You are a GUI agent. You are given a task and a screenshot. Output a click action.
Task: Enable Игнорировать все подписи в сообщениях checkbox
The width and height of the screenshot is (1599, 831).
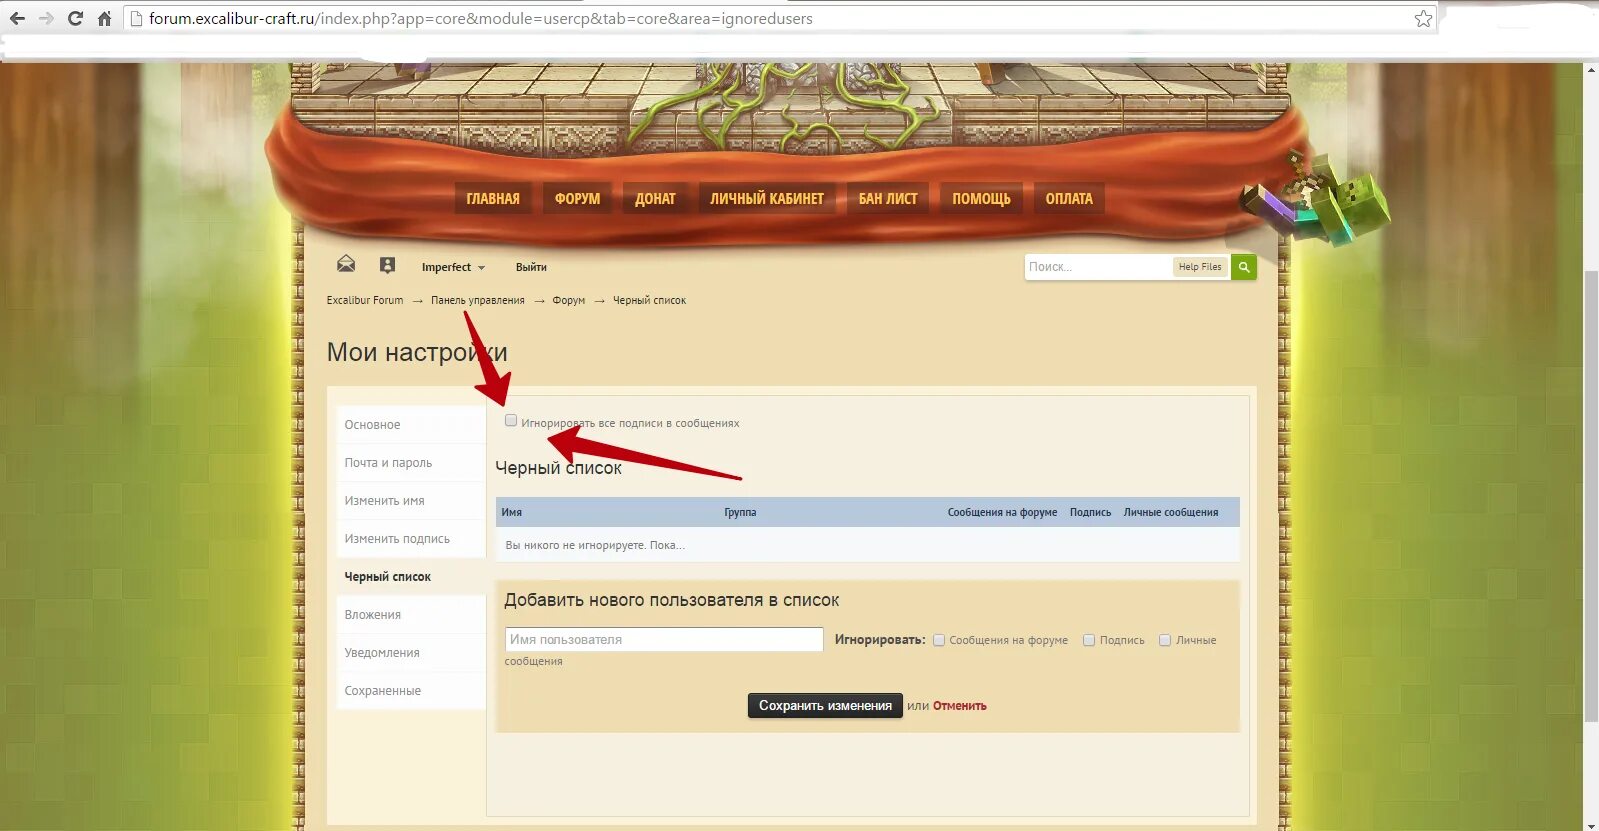point(511,421)
